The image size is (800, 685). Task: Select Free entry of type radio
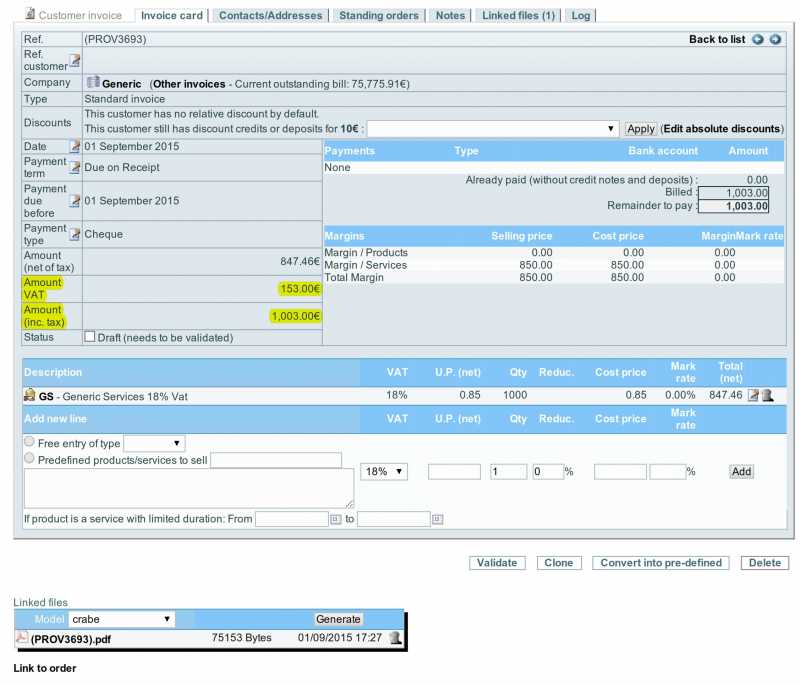[x=29, y=442]
